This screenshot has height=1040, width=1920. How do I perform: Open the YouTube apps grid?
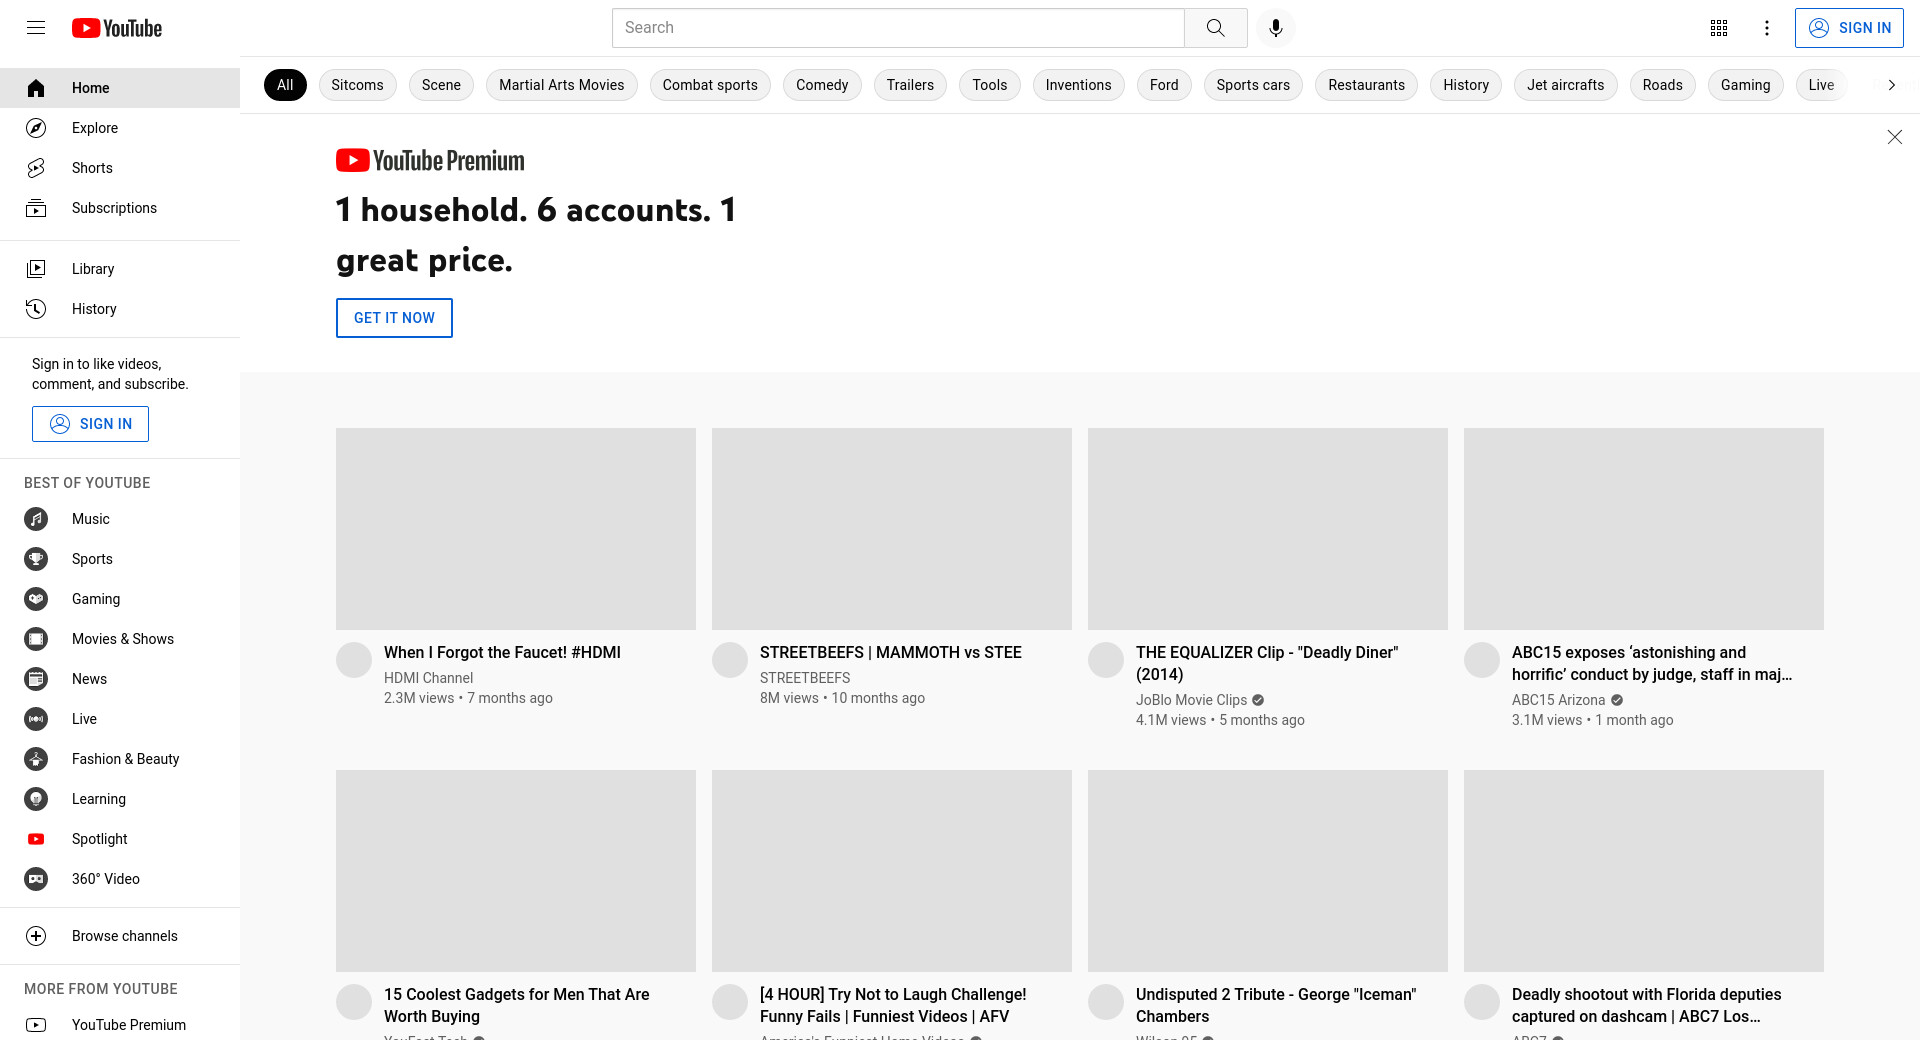pyautogui.click(x=1719, y=28)
